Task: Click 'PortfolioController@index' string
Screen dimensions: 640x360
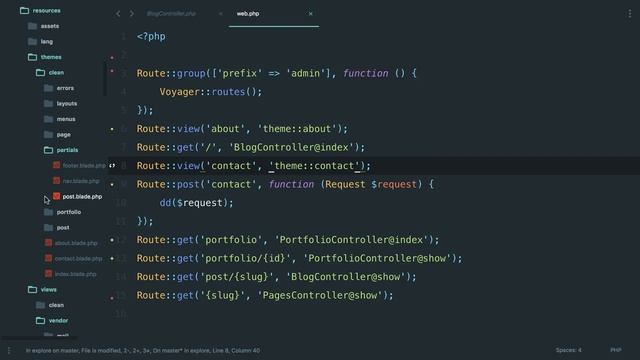Action: tap(351, 240)
